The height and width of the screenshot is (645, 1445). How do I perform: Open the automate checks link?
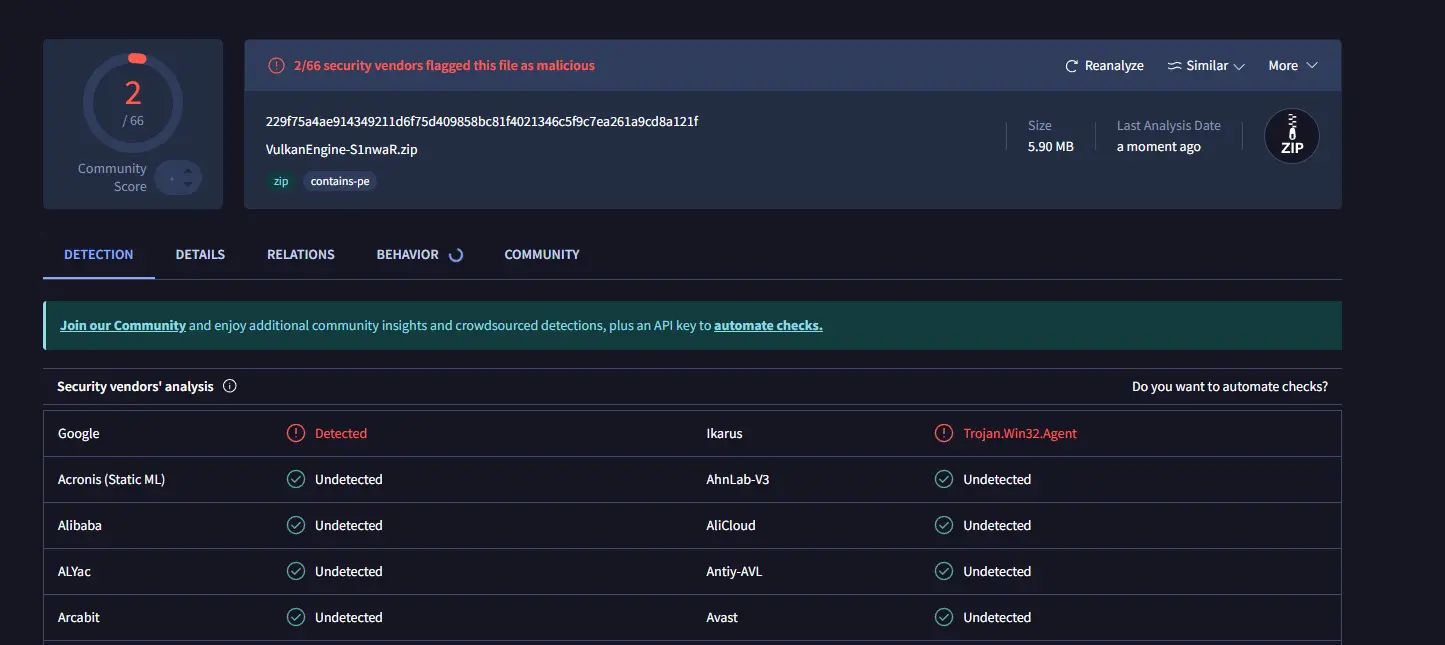pos(768,326)
